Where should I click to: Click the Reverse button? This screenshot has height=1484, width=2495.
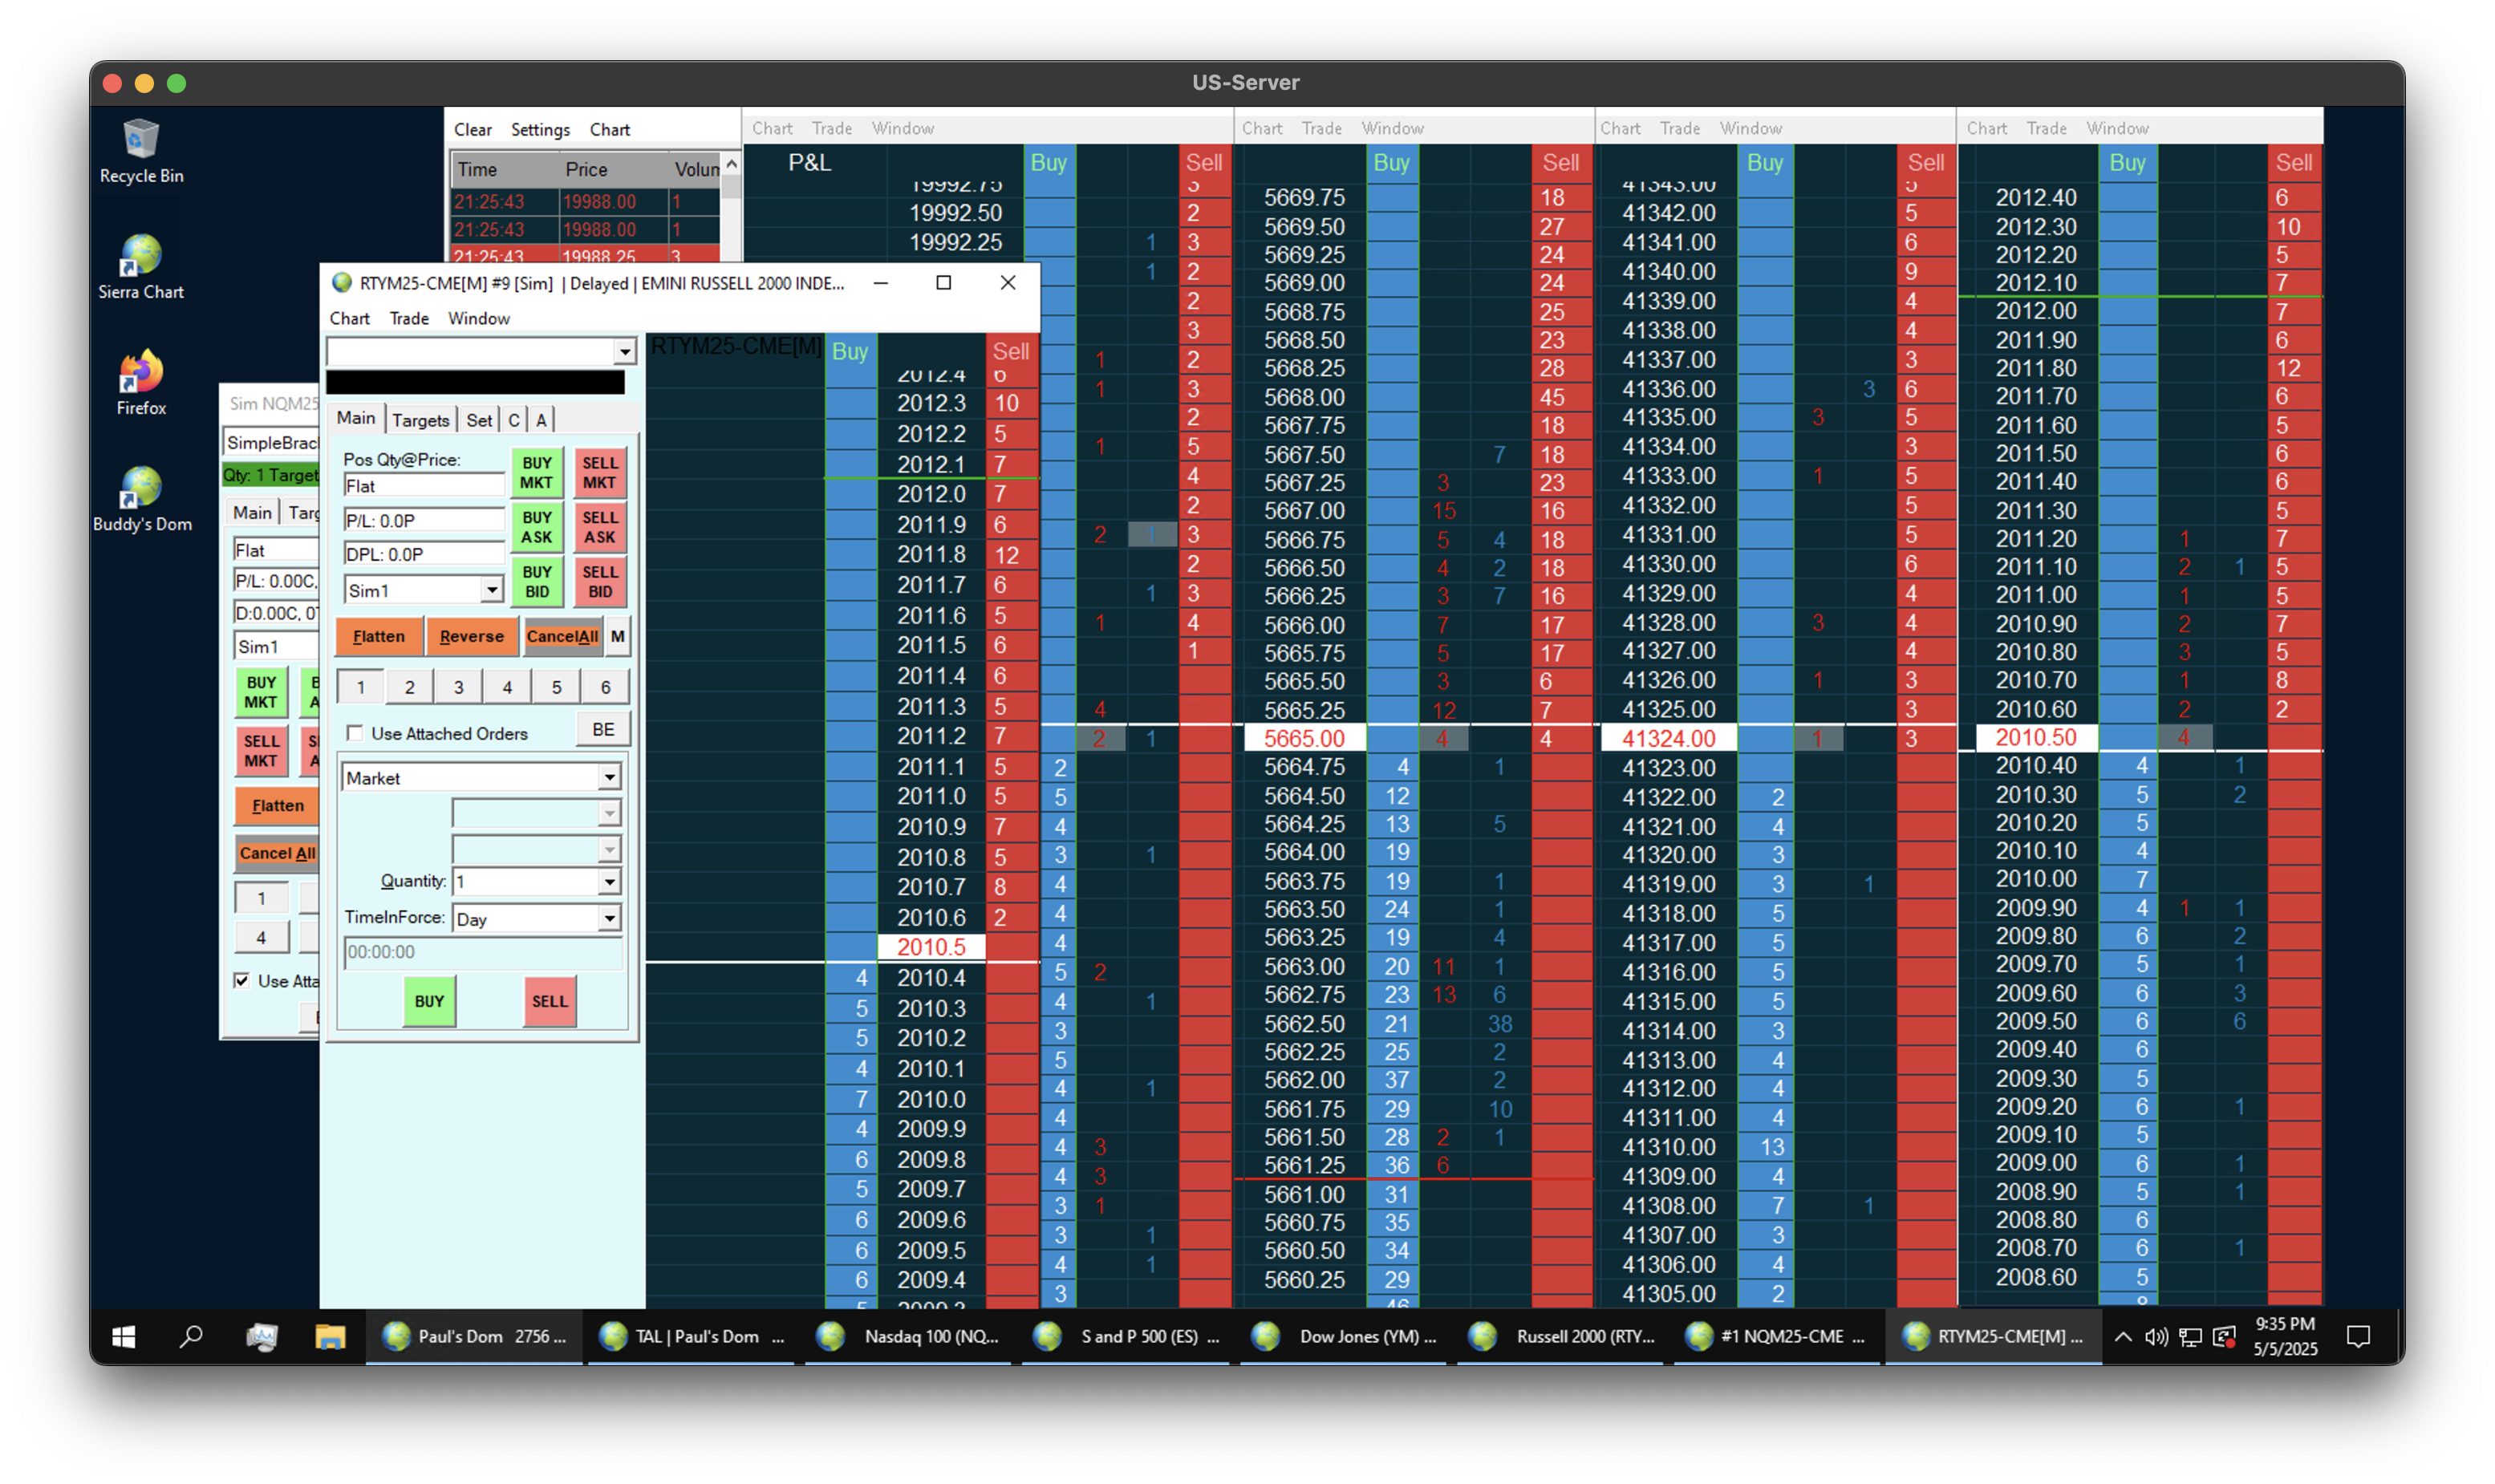pyautogui.click(x=471, y=636)
